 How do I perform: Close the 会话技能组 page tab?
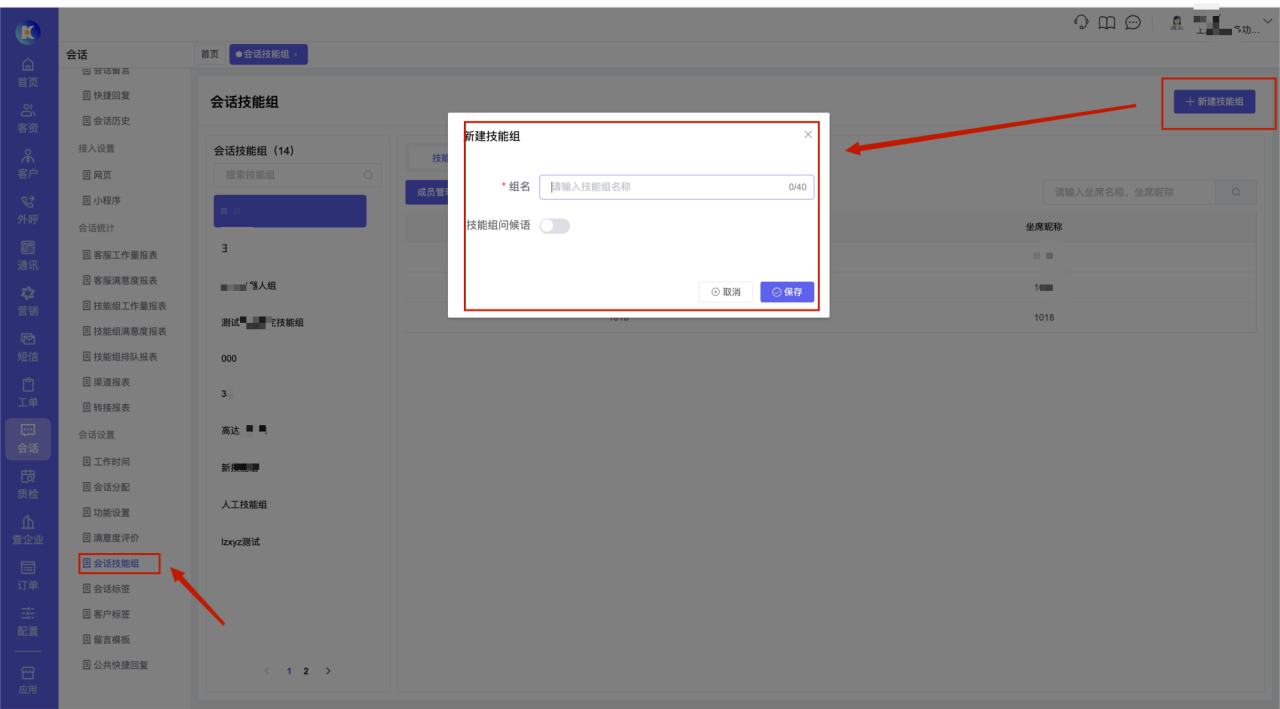(296, 54)
